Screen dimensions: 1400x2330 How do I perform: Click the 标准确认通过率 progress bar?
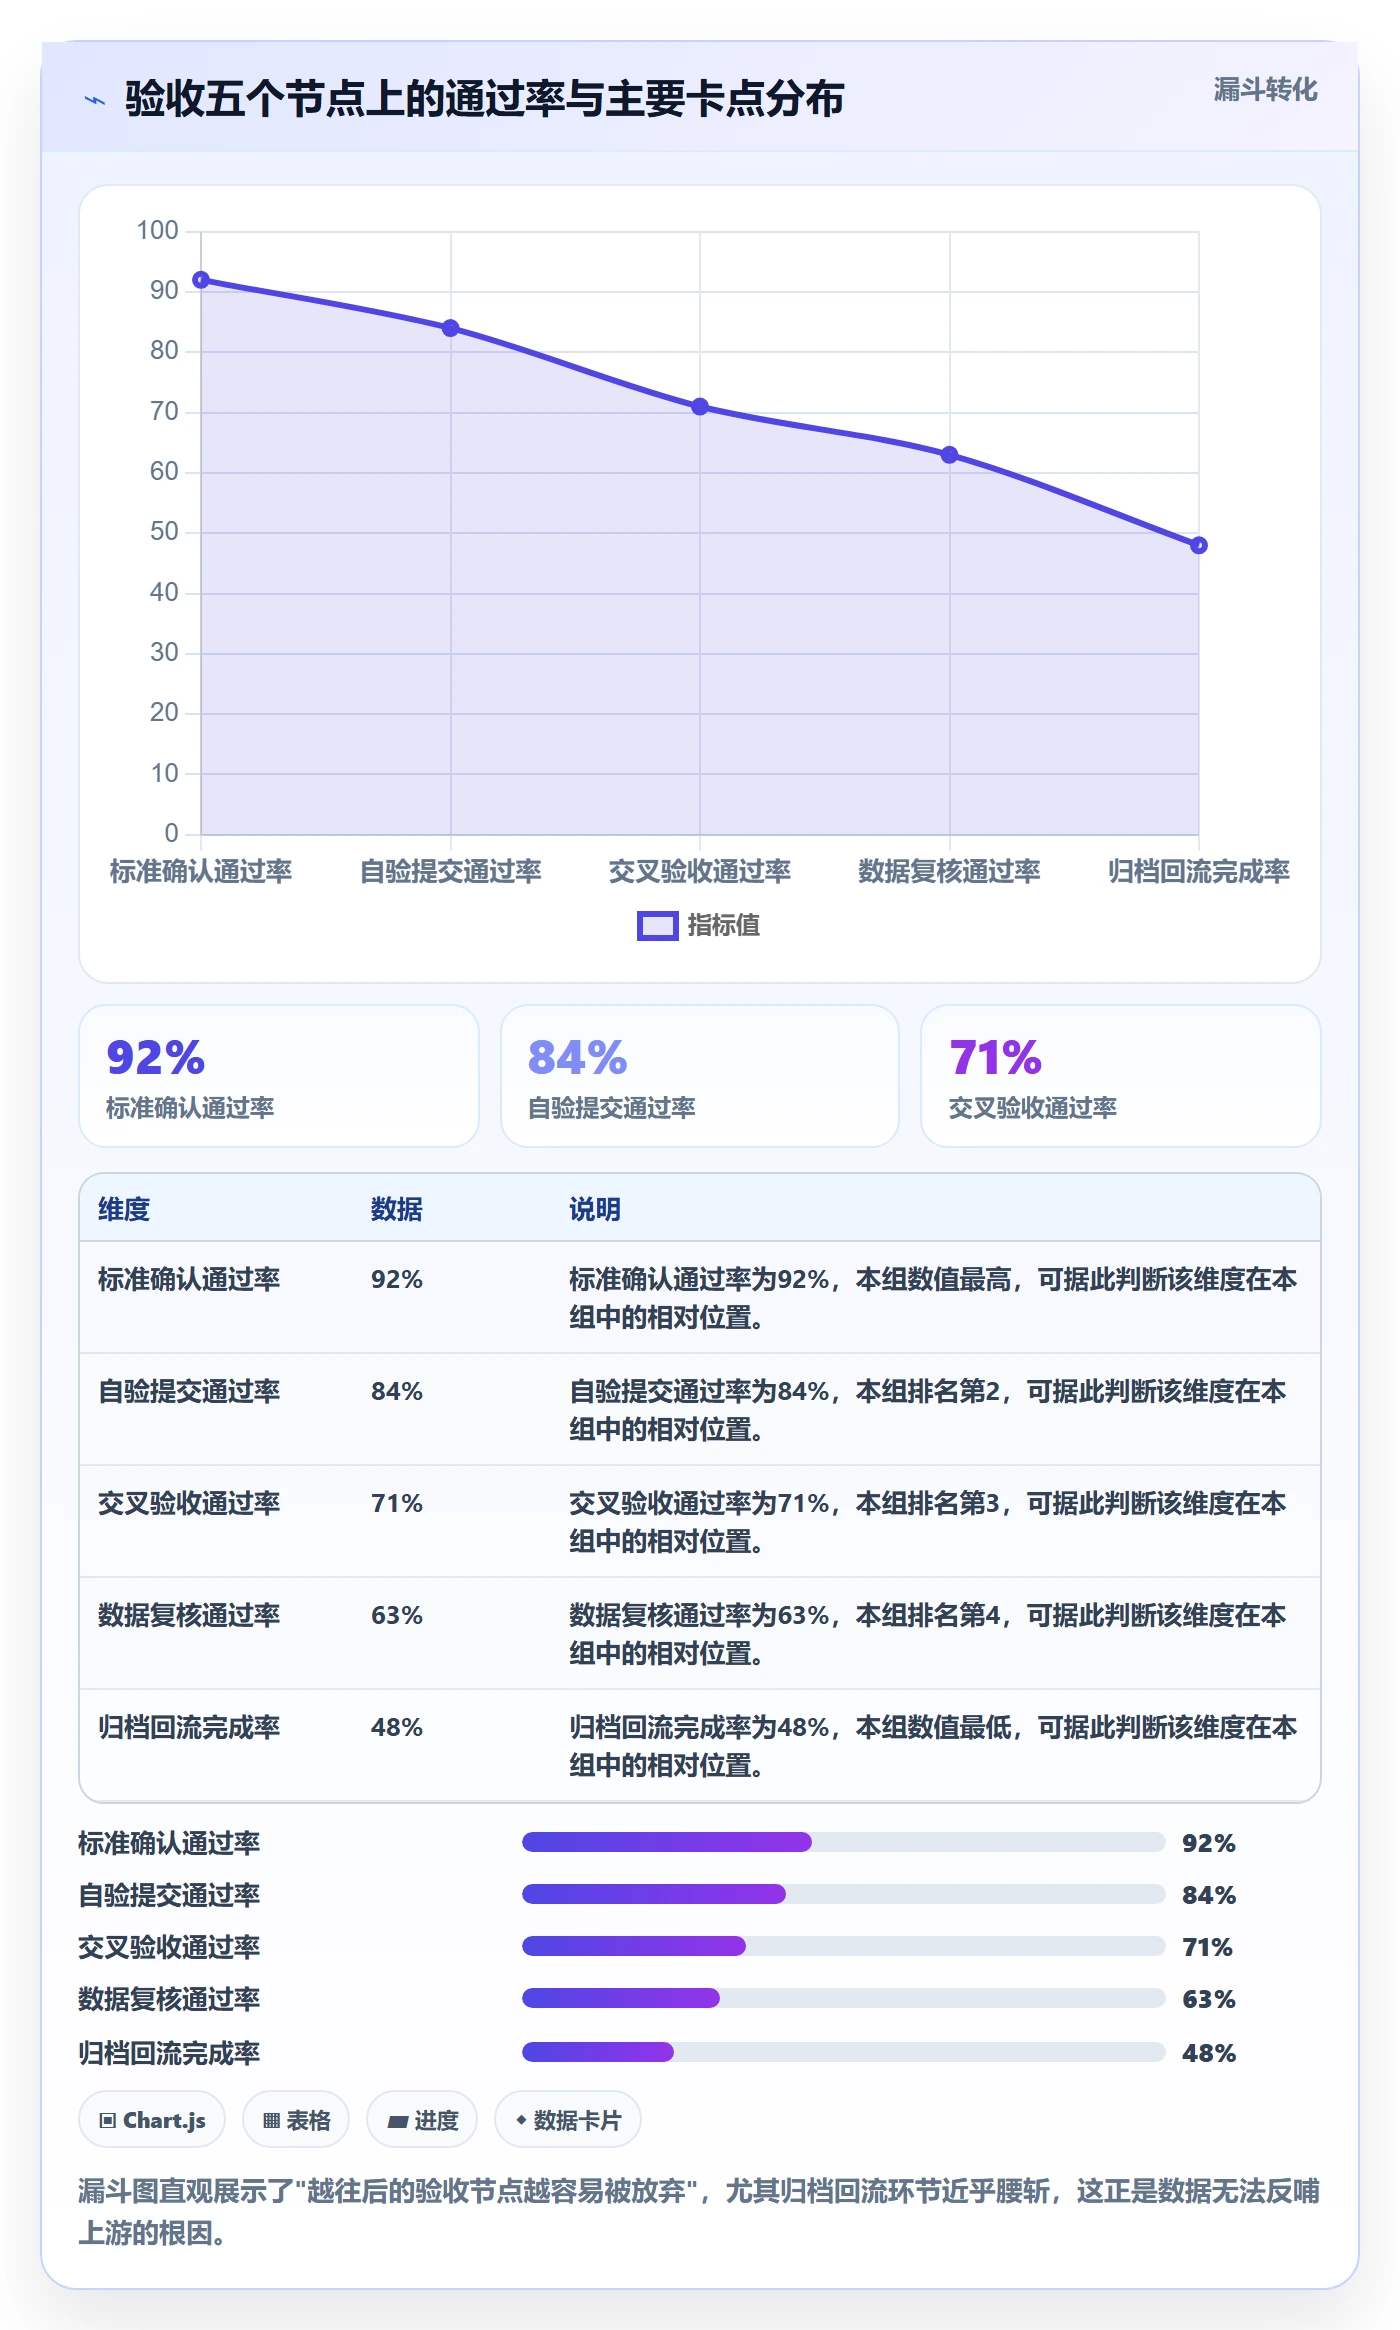tap(844, 1842)
